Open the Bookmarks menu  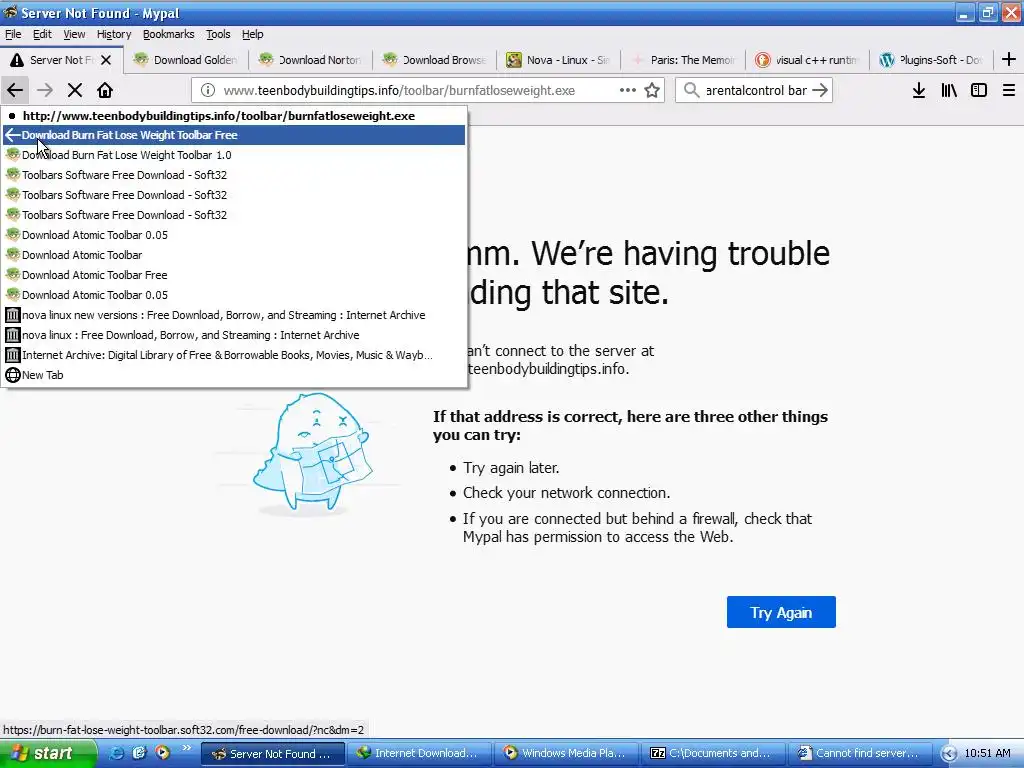(x=168, y=34)
